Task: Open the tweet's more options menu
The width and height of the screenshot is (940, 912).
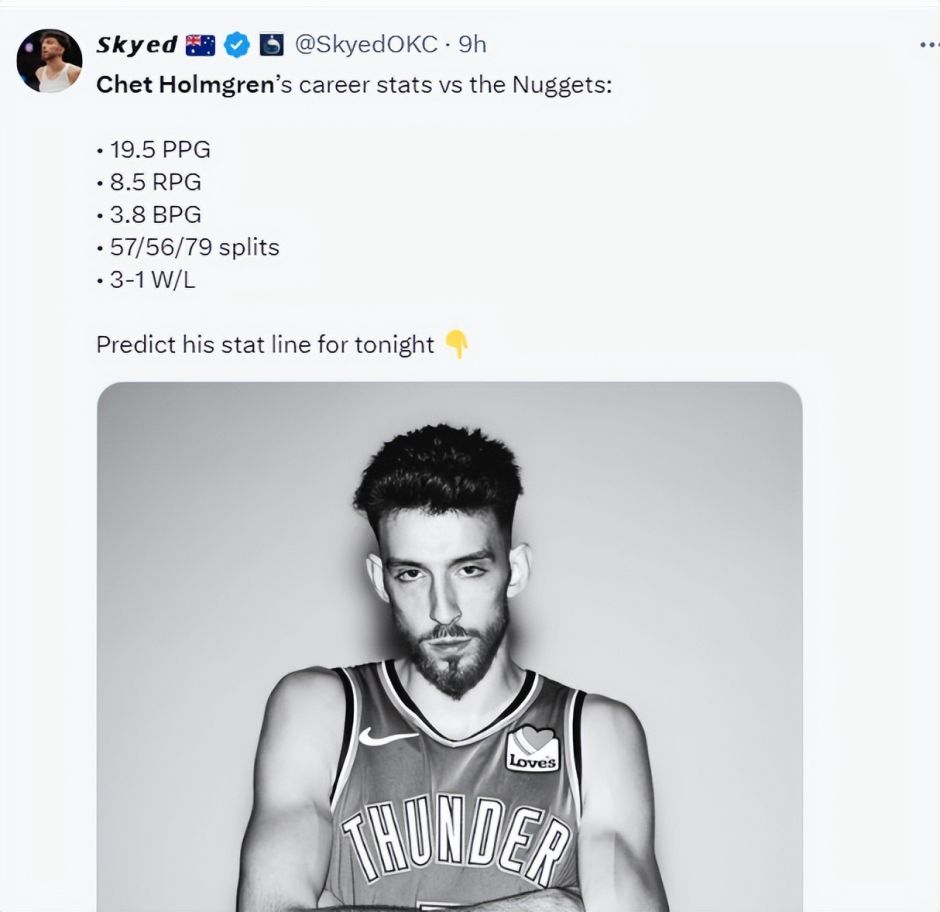Action: tap(927, 46)
